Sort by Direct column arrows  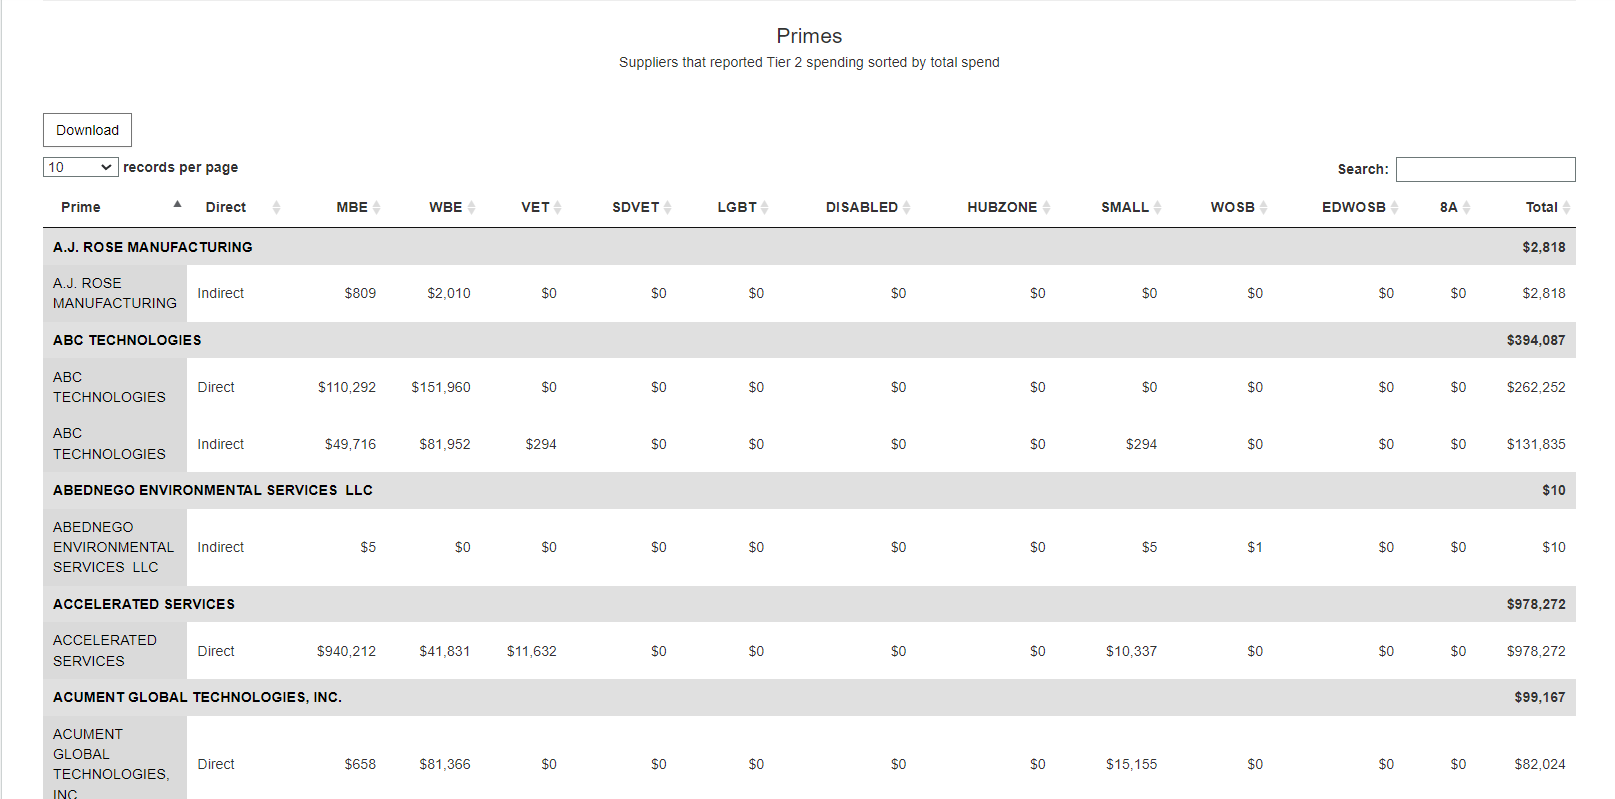[276, 207]
